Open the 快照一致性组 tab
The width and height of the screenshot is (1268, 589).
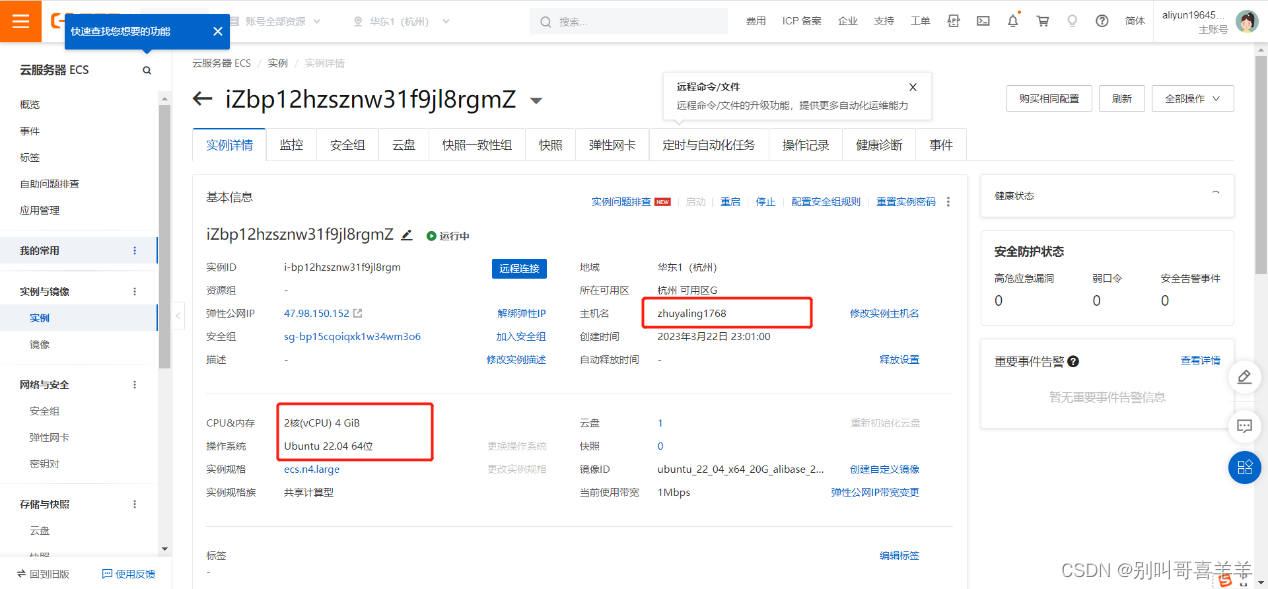[477, 145]
